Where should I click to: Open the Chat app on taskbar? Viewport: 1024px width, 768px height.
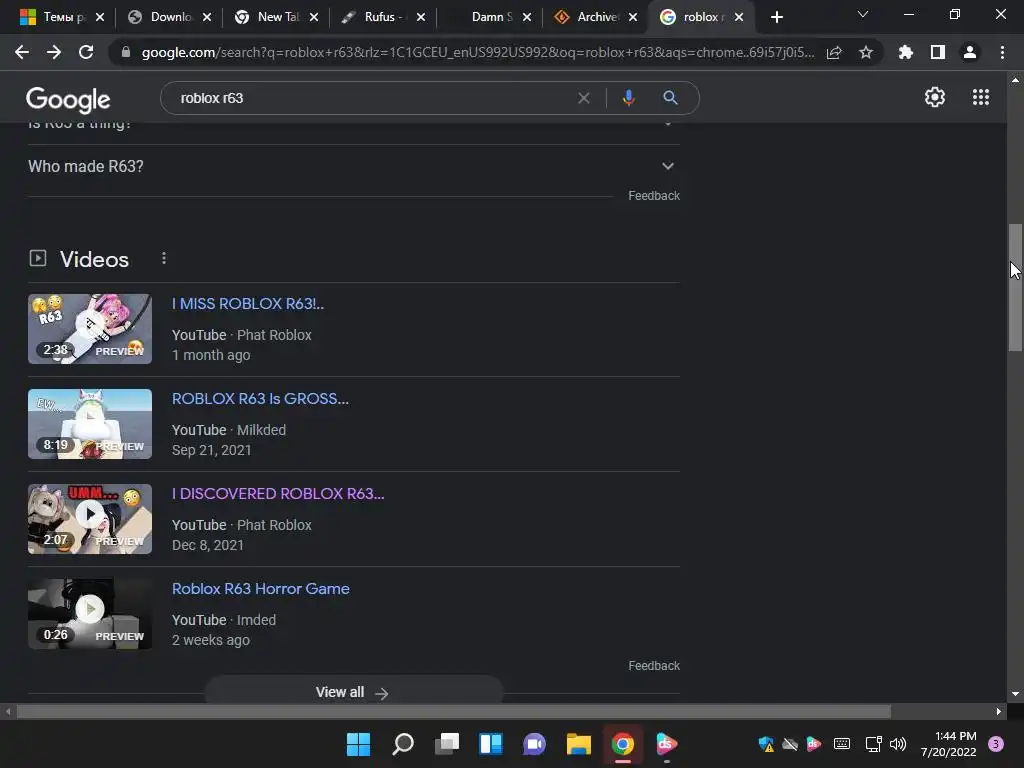534,744
